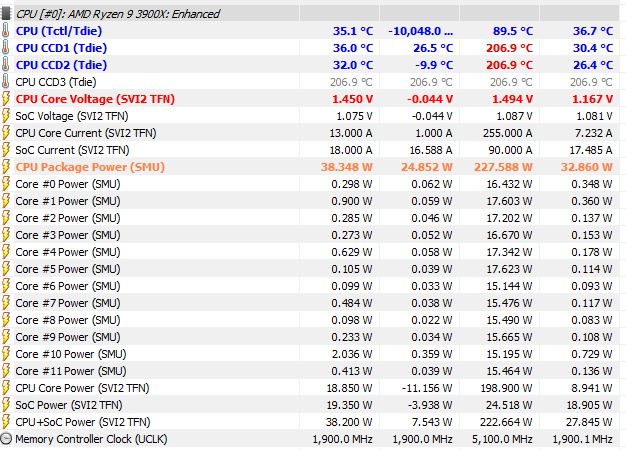Select the CPU Core Power (SVI2 TFN) label
The image size is (626, 450).
(82, 388)
